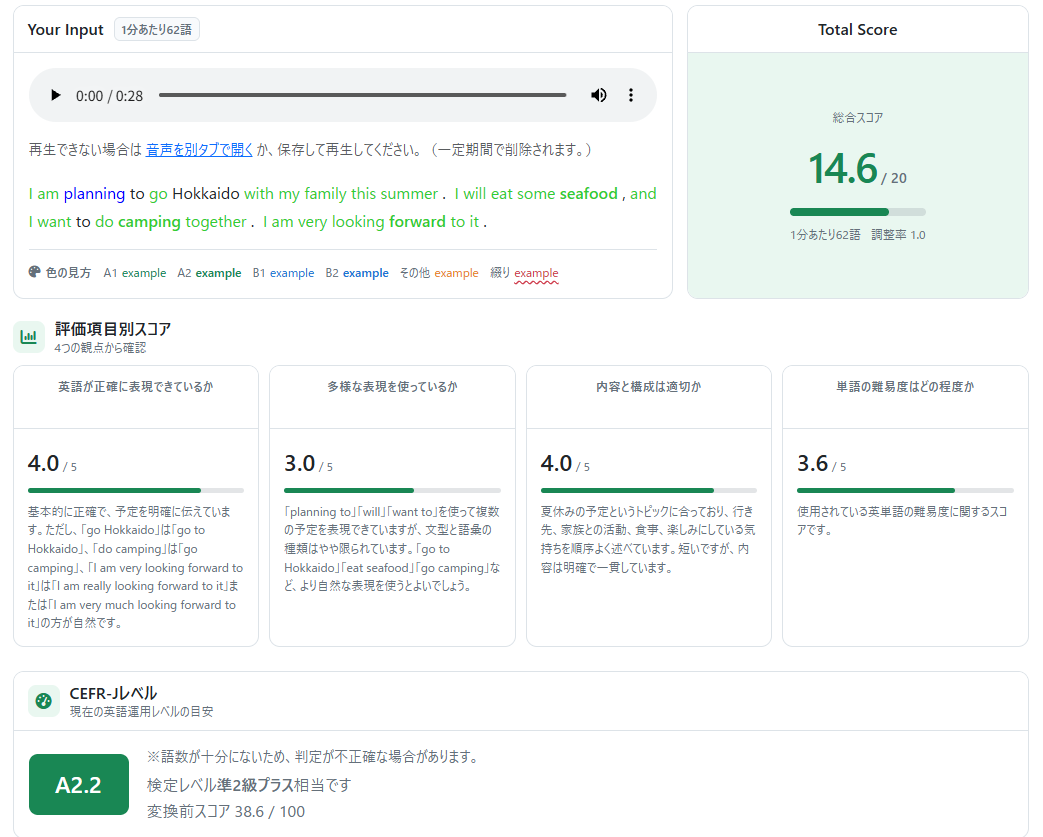Screen dimensions: 1043x837
Task: Click the word 'Hokkaido' in the transcript
Action: pyautogui.click(x=206, y=194)
